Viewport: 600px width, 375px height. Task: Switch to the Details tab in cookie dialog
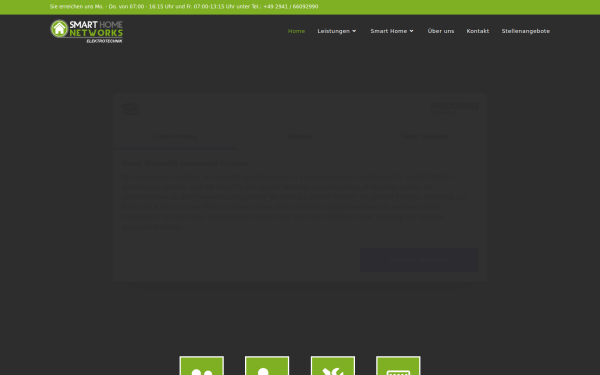(x=300, y=136)
